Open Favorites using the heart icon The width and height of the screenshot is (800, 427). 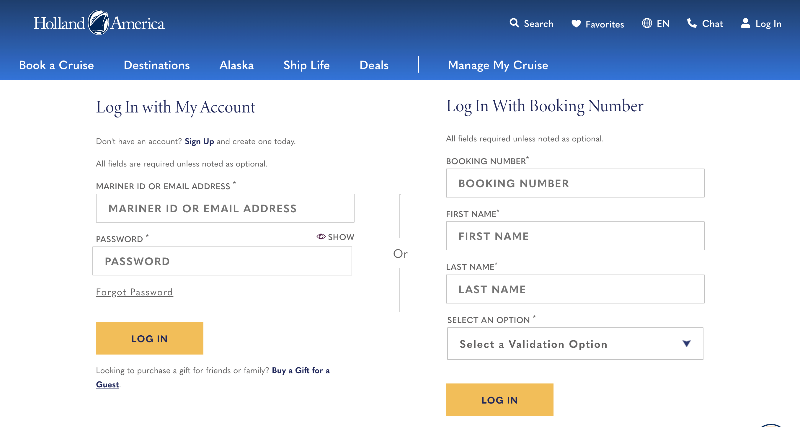tap(576, 23)
